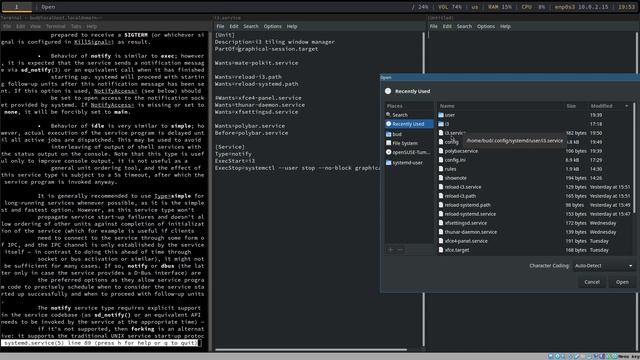Open the Terminal menu in the terminal window

point(56,26)
